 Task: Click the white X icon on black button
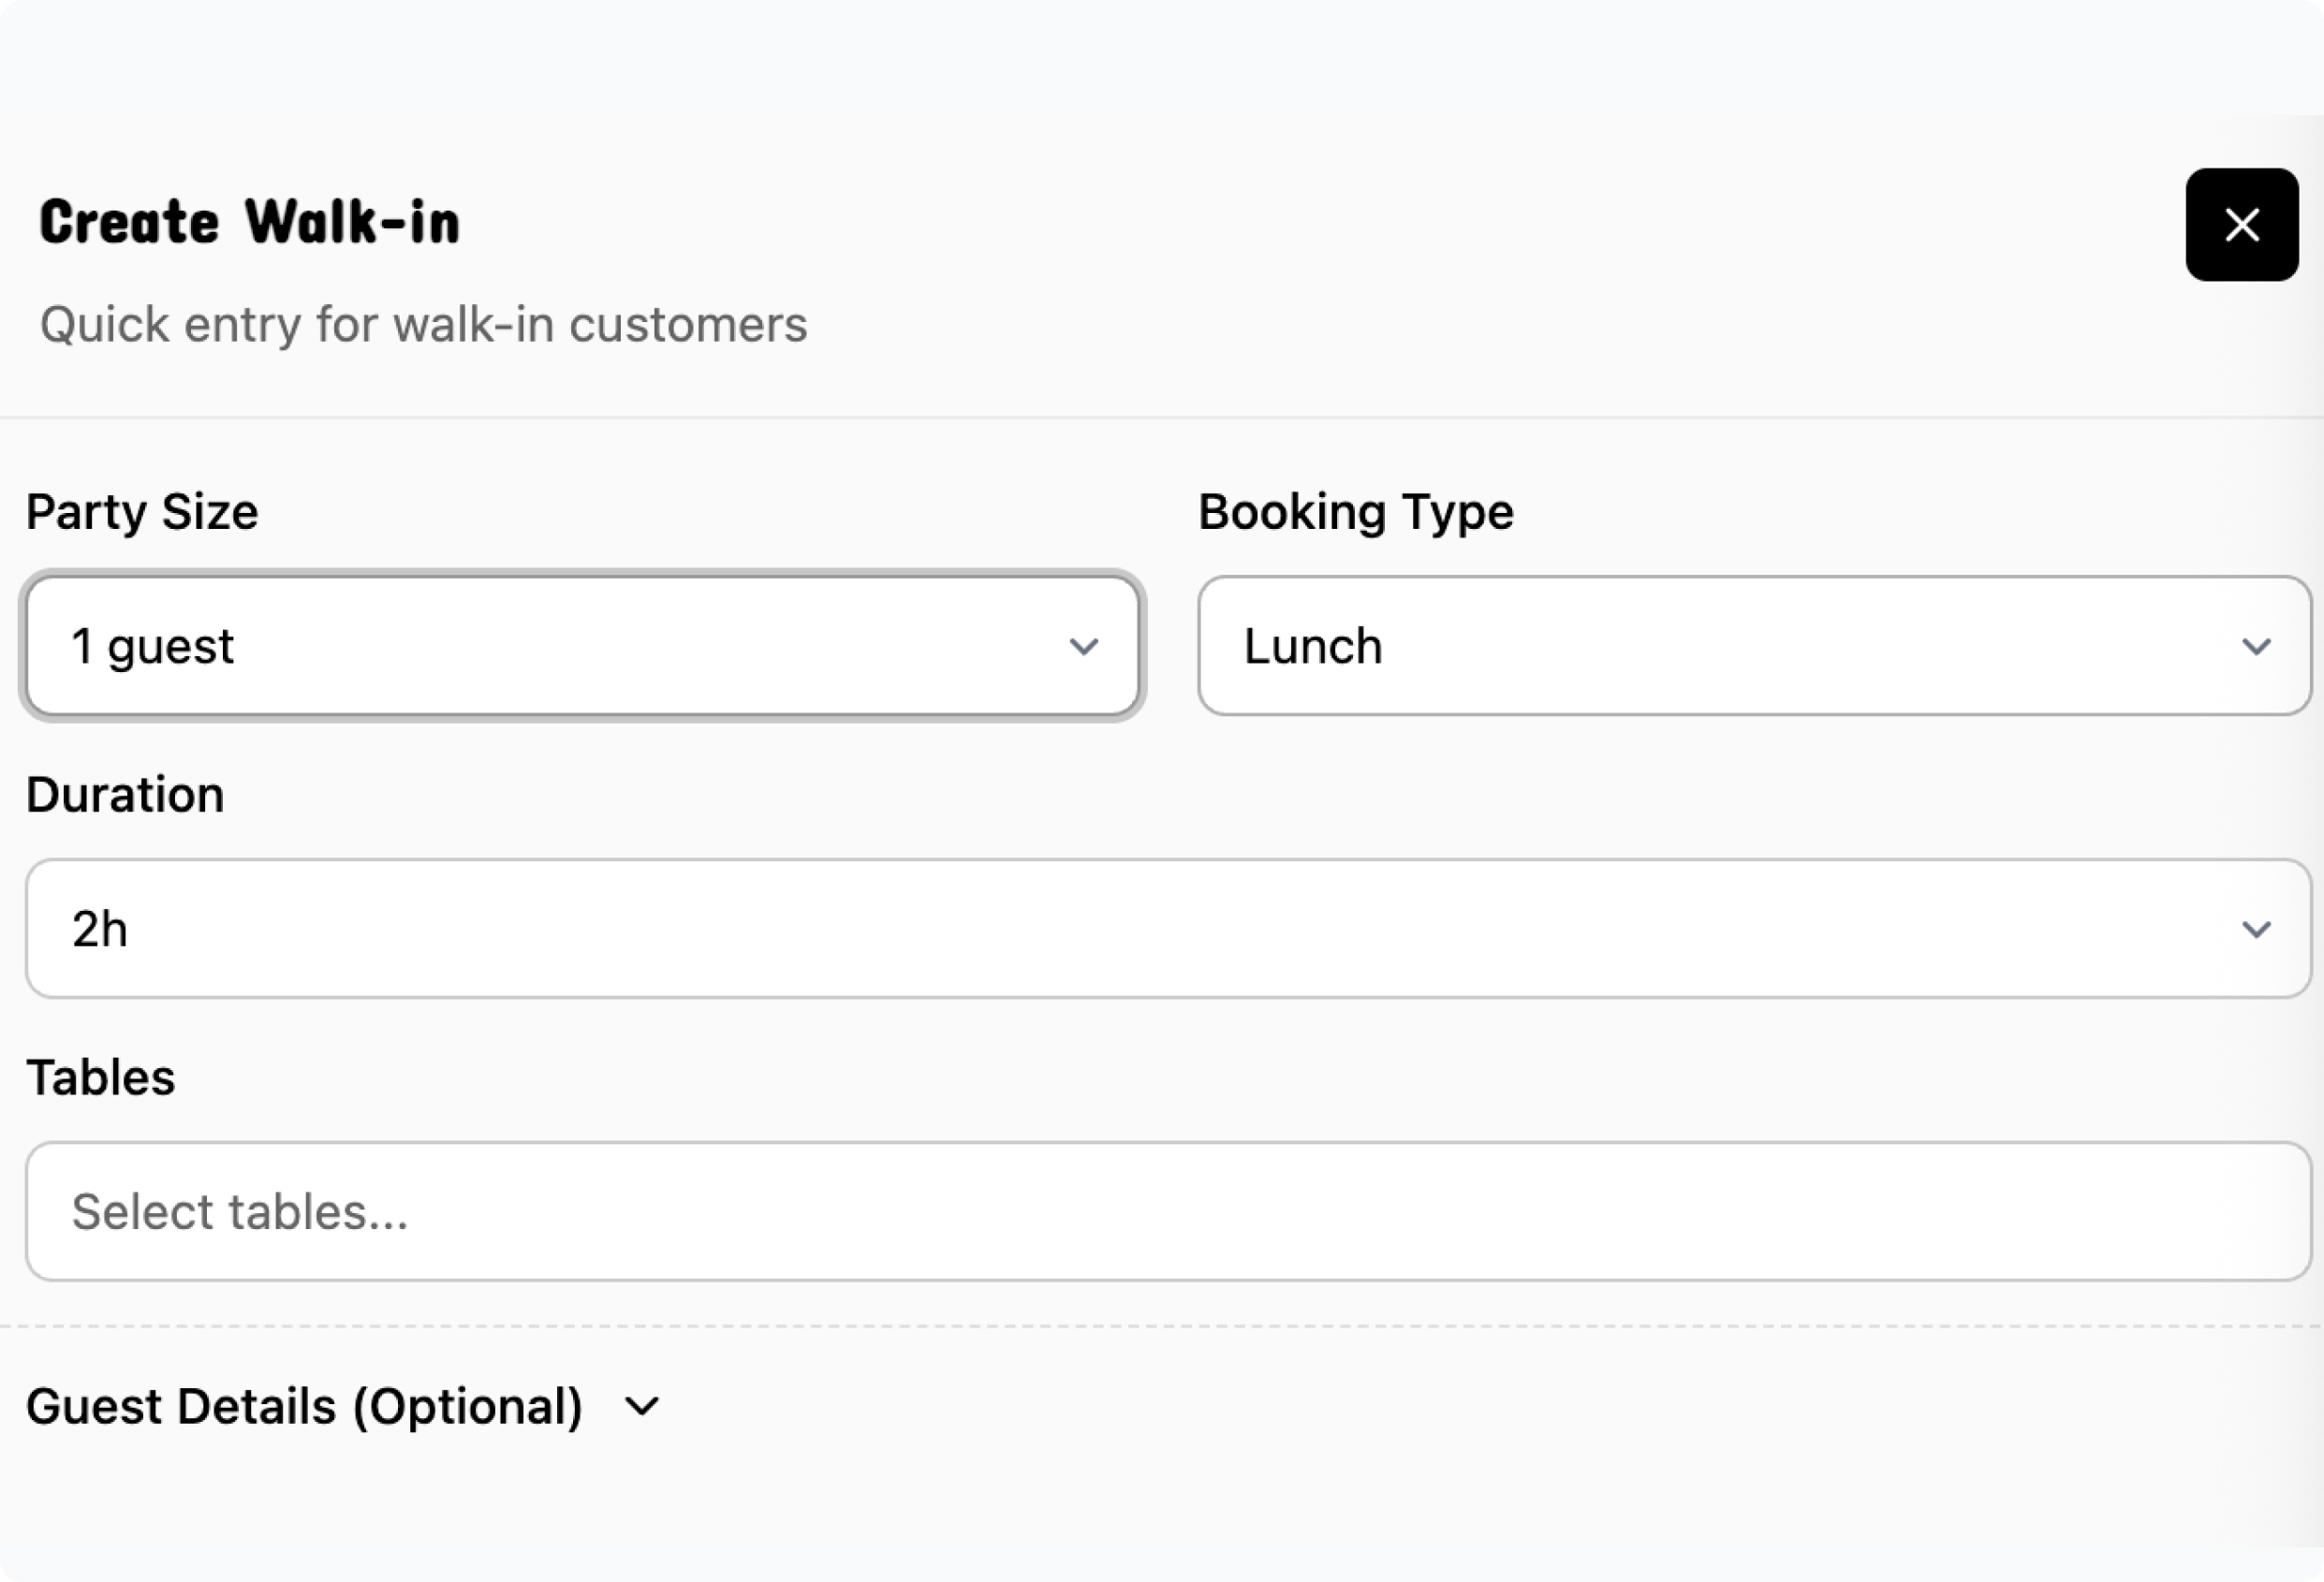pos(2241,225)
